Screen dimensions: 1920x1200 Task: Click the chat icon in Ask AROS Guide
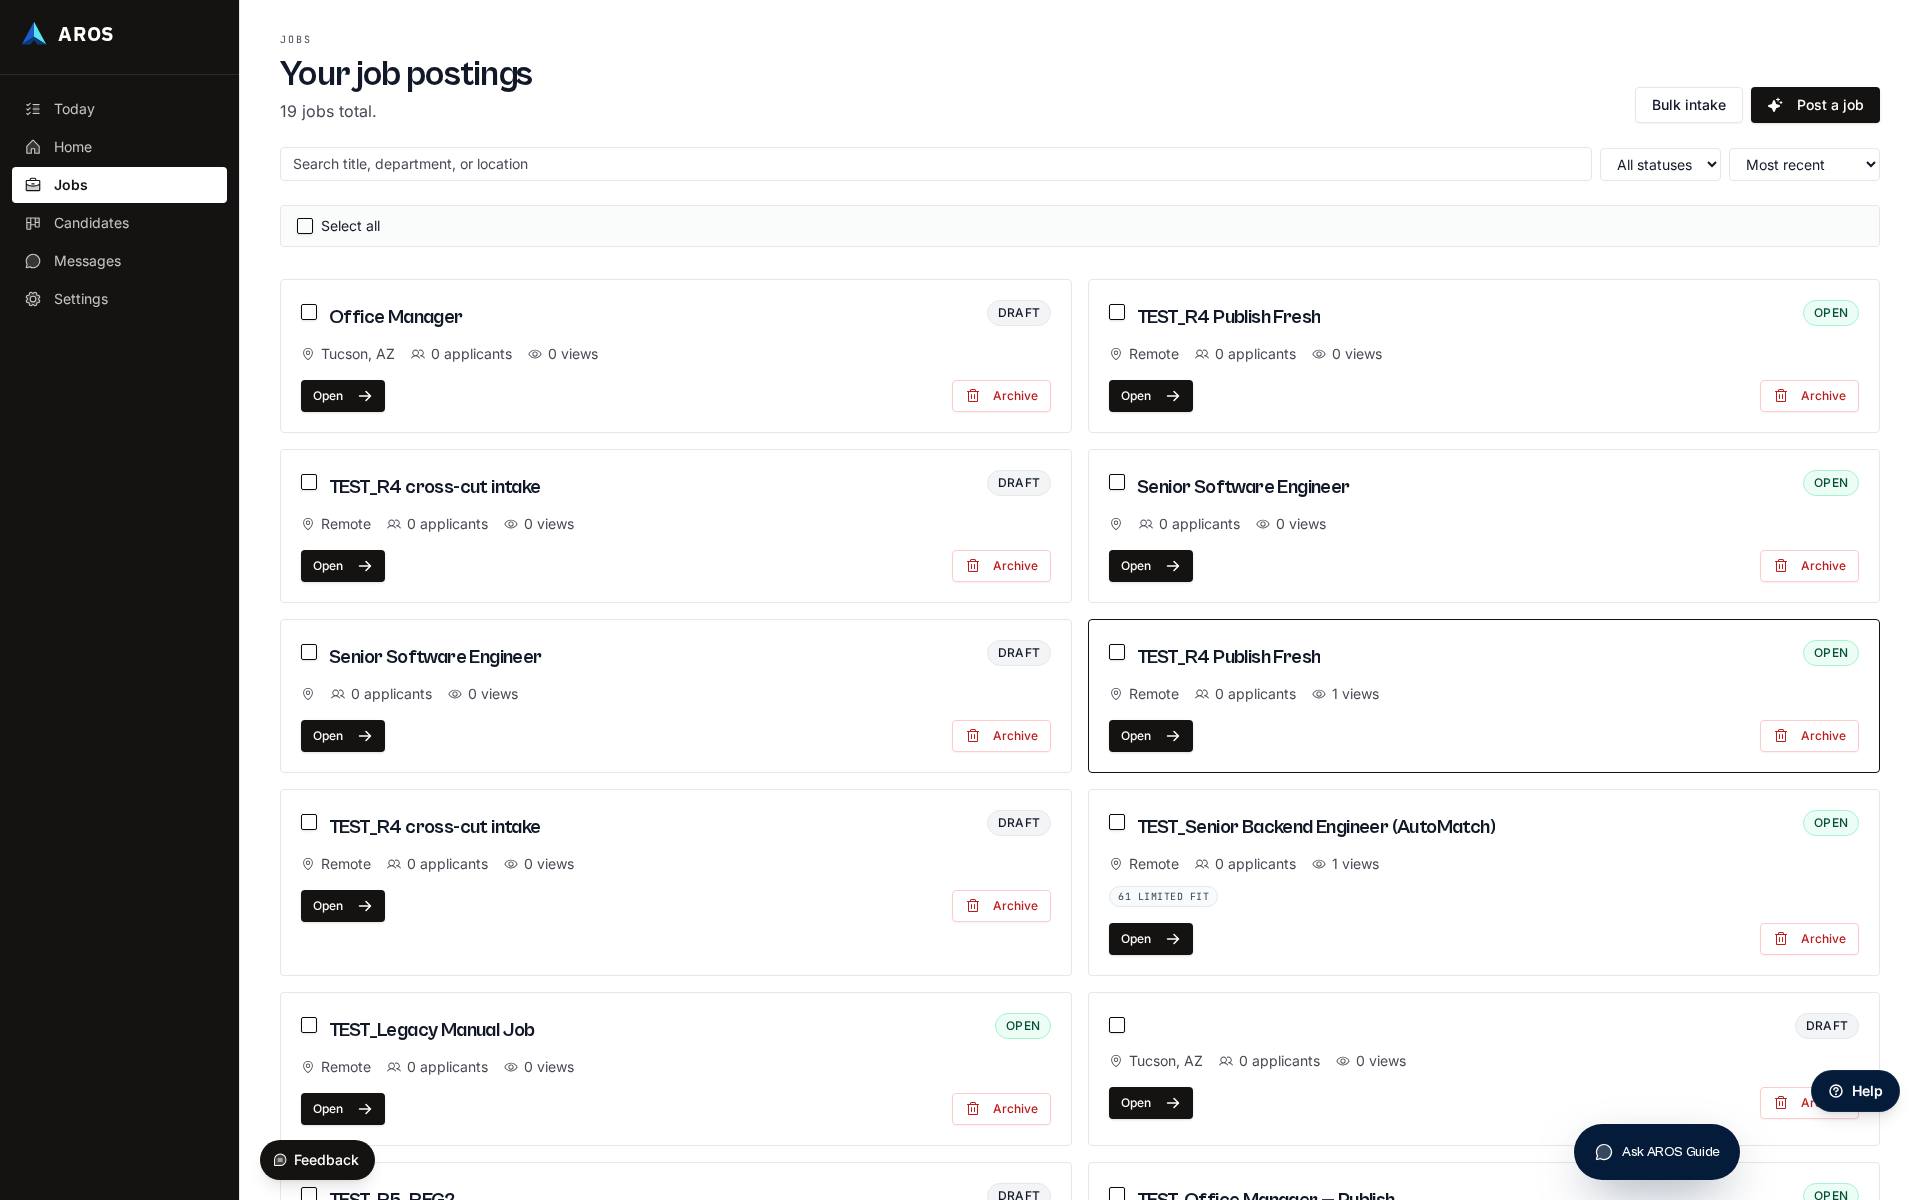(x=1604, y=1152)
